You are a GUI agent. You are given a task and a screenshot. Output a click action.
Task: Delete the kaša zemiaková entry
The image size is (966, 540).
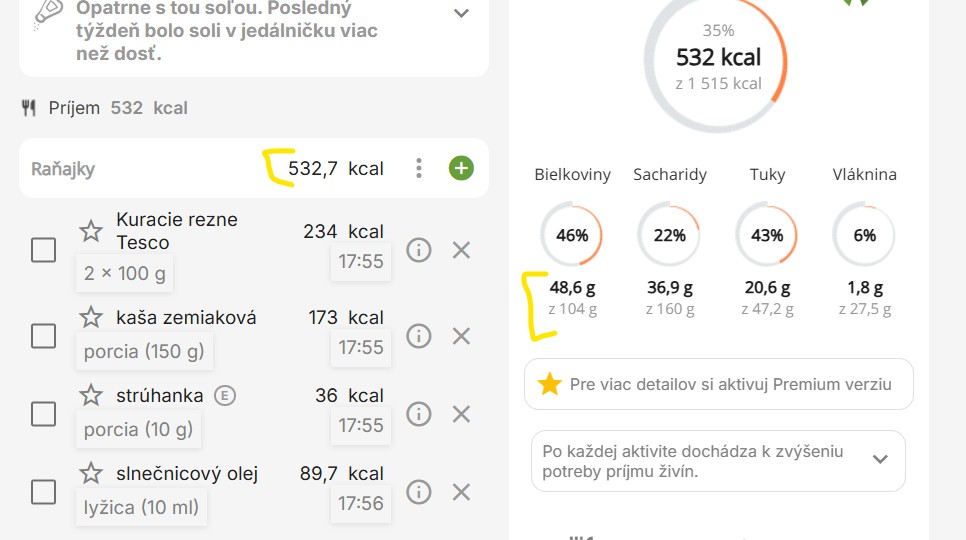pos(461,336)
